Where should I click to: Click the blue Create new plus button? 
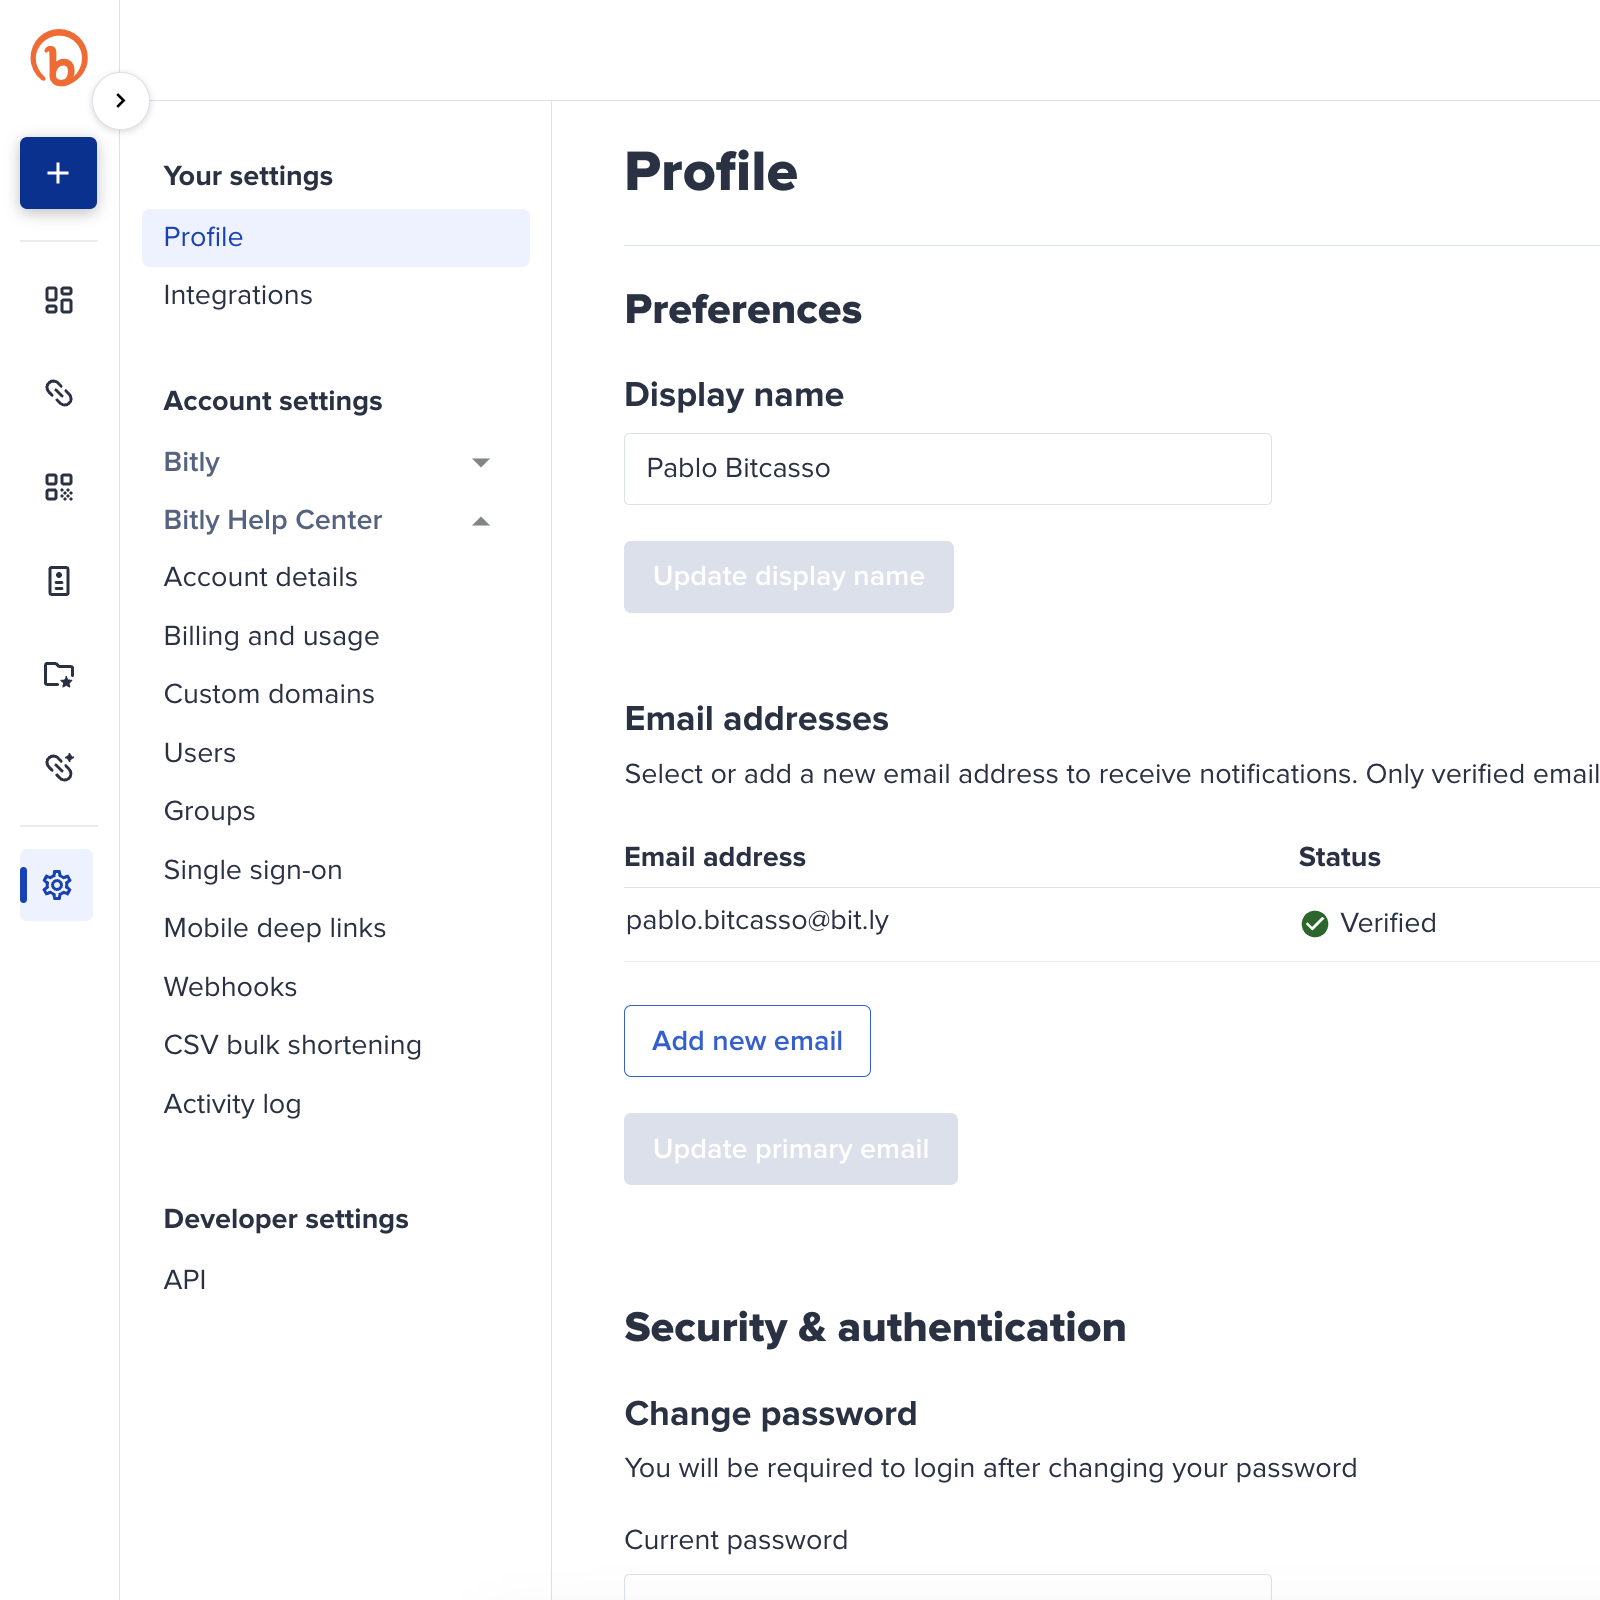click(58, 173)
